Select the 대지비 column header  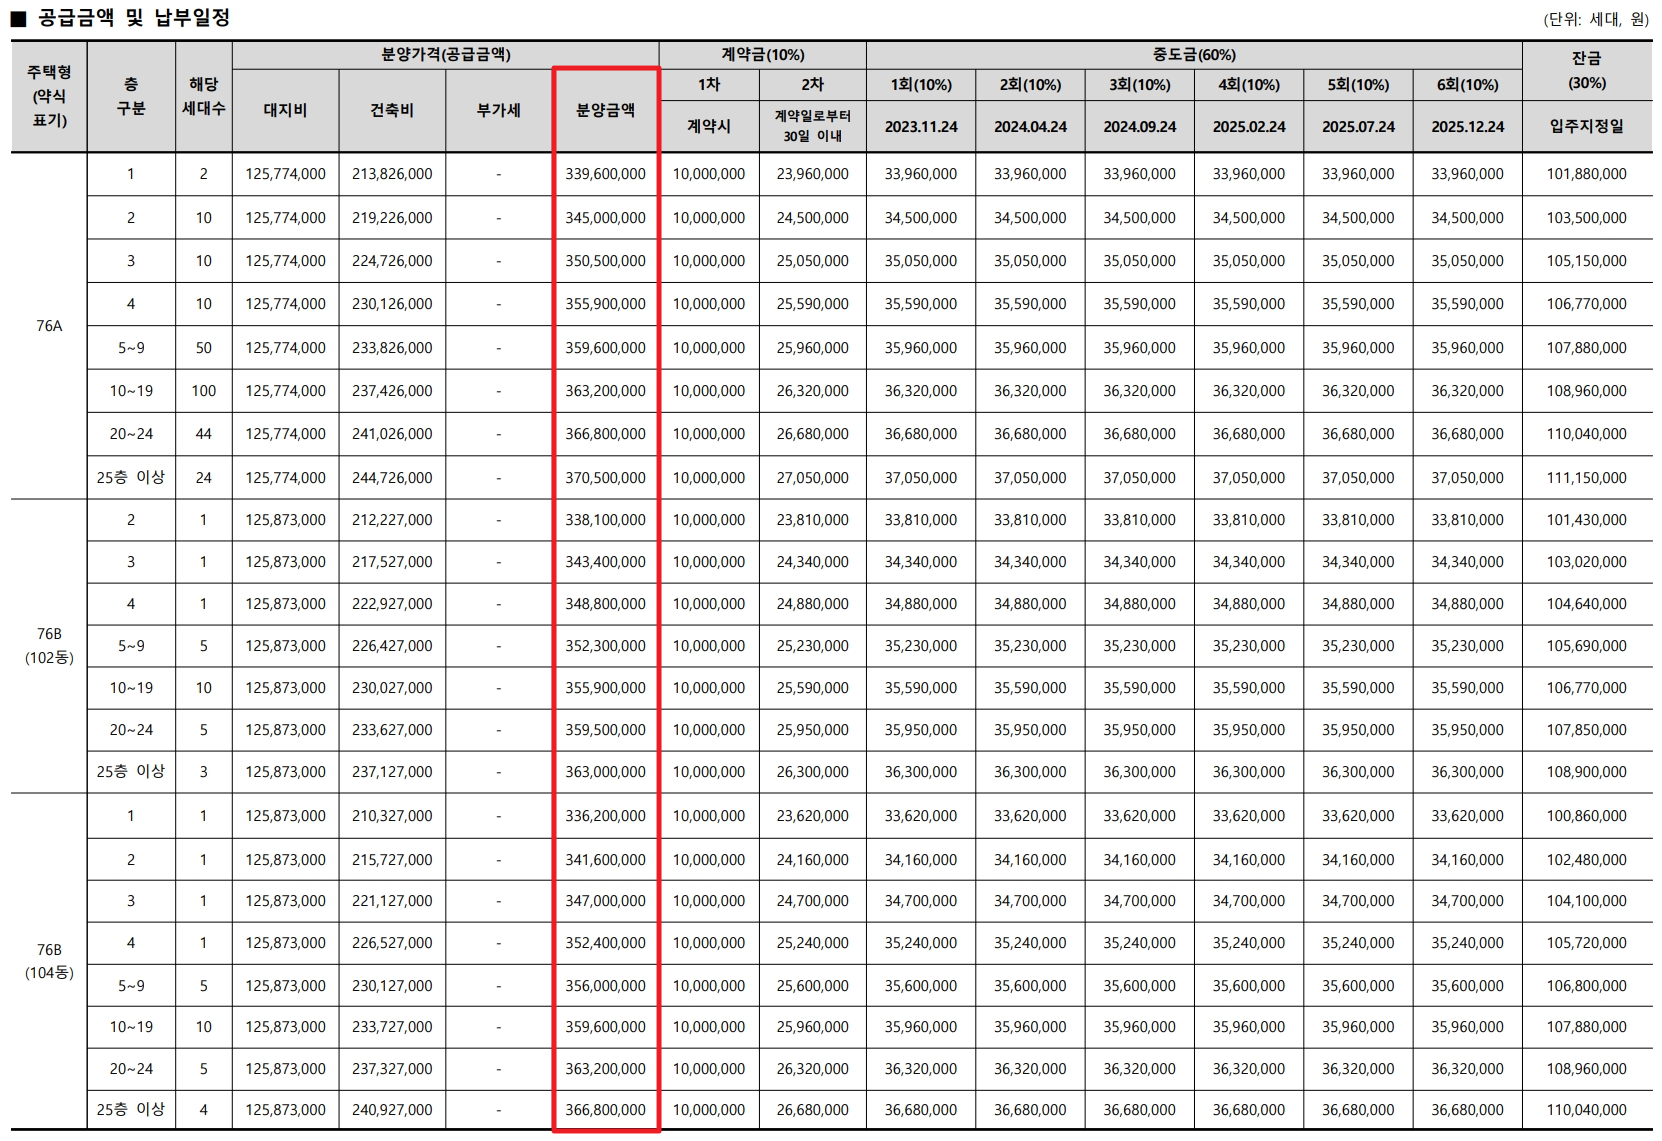tap(285, 110)
